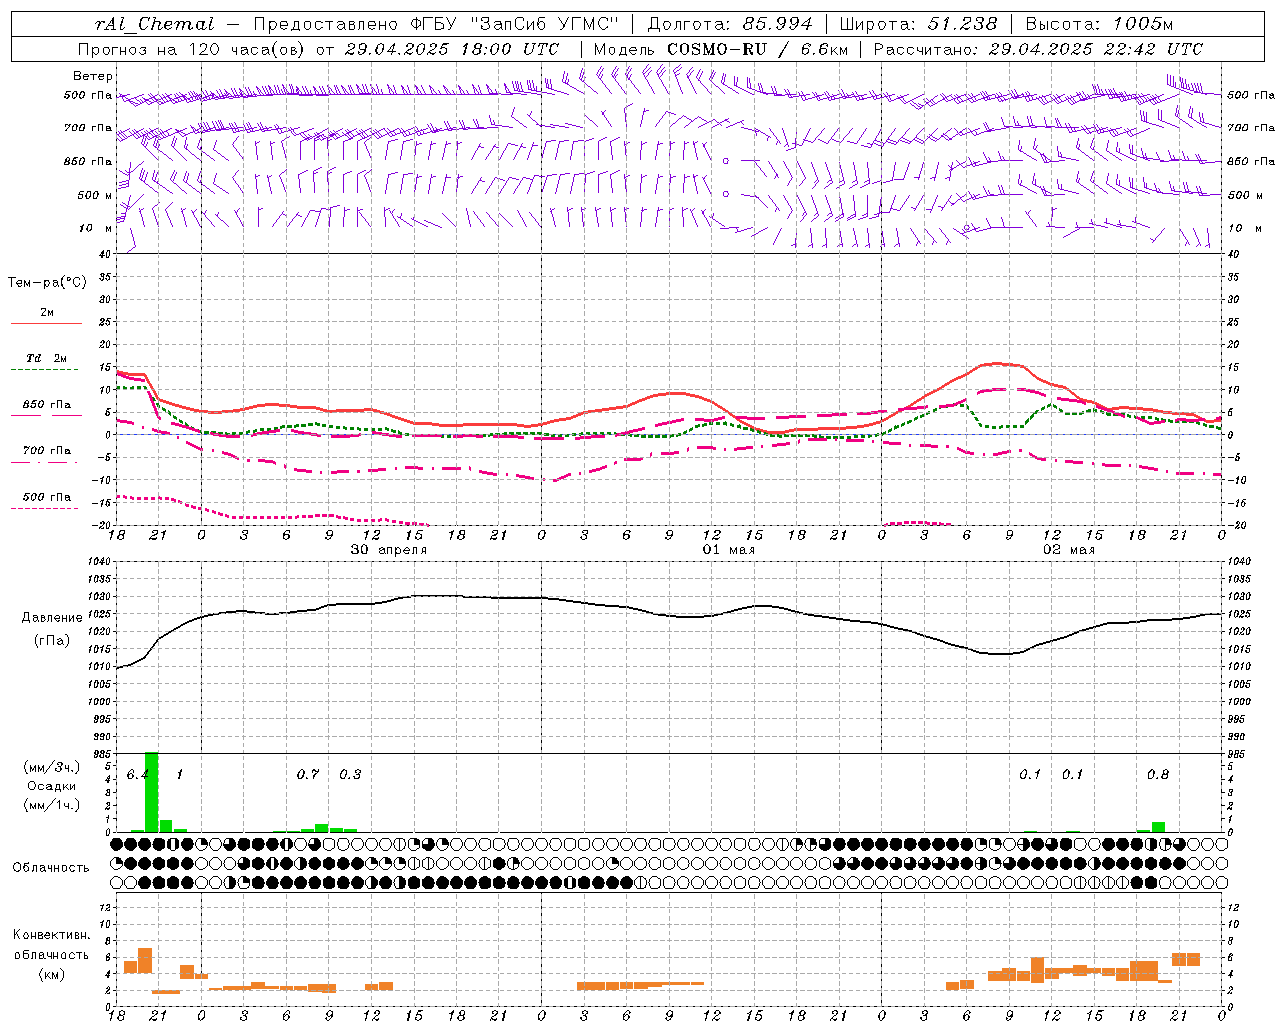Screen dimensions: 1280x1024
Task: Click the dashed line swatch under the temperature 700 гПа legend
Action: [x=46, y=462]
